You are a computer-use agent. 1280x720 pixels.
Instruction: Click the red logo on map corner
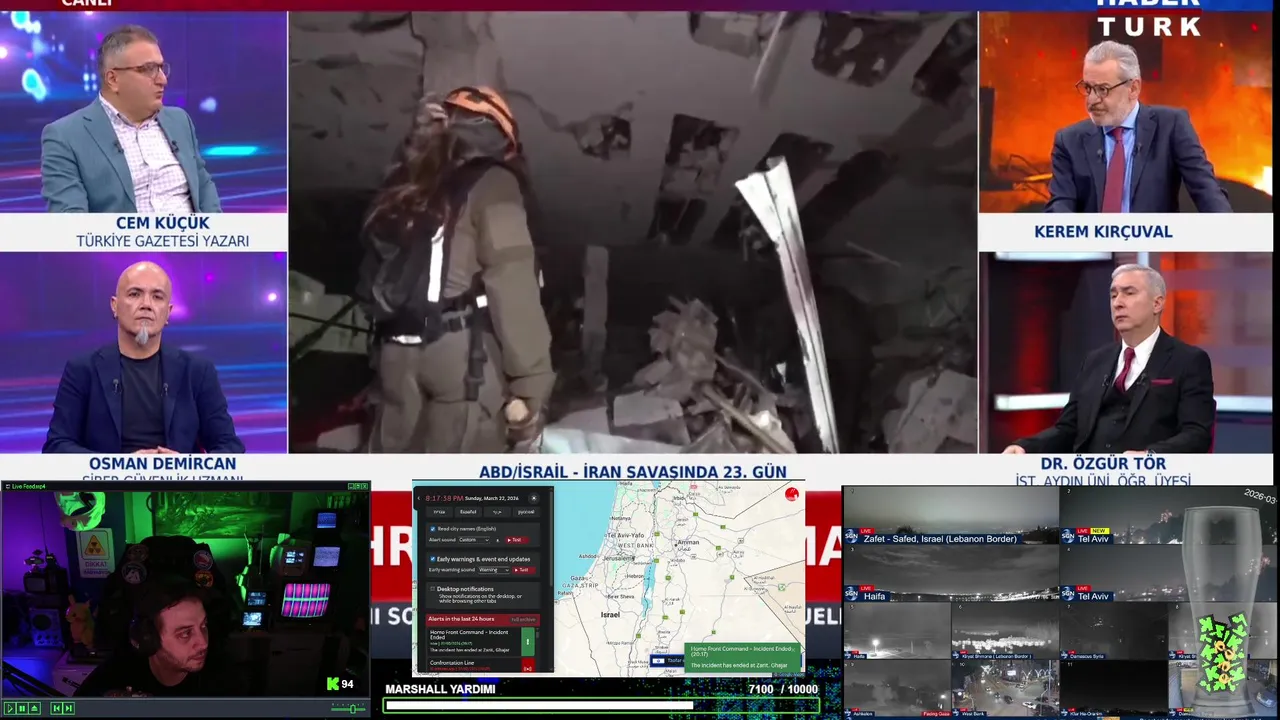[791, 494]
